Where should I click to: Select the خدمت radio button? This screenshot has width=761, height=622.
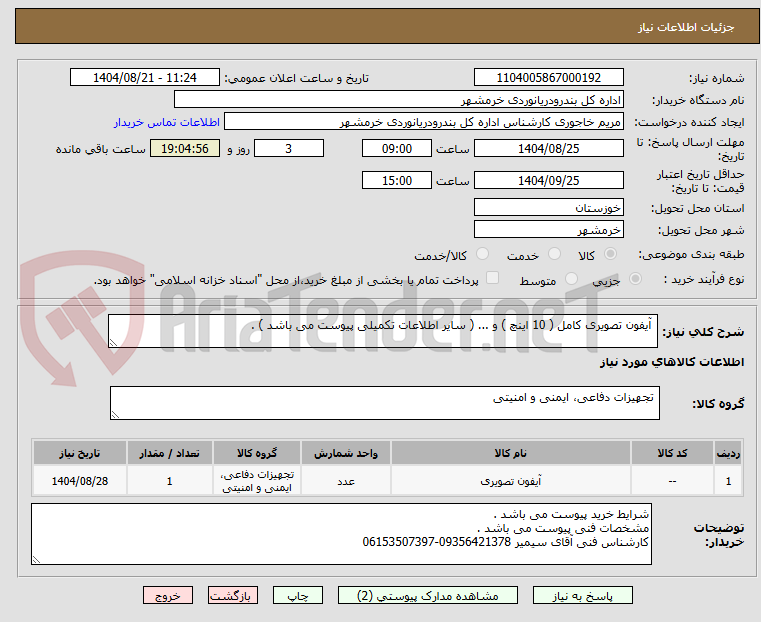(x=554, y=254)
